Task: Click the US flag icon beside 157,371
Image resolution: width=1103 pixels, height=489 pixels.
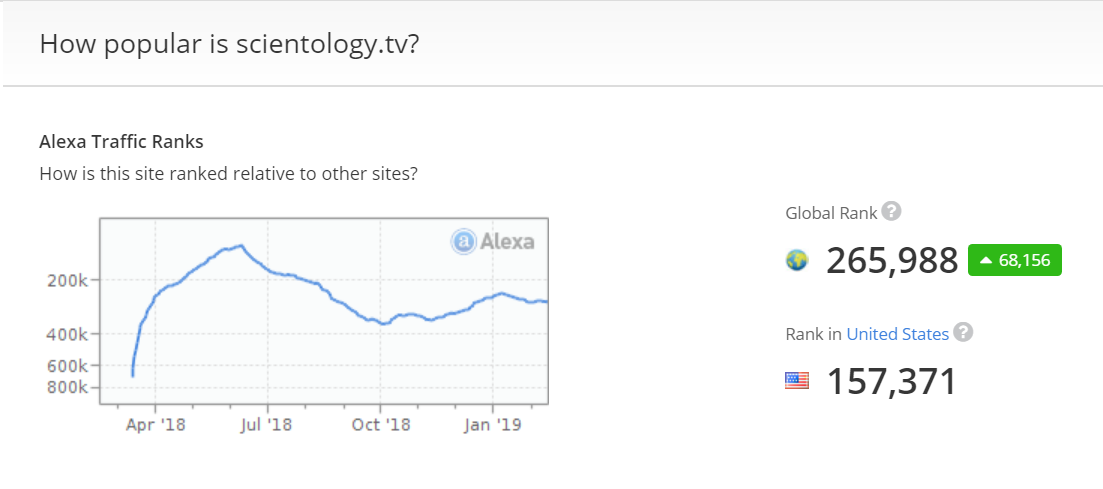Action: click(x=797, y=381)
